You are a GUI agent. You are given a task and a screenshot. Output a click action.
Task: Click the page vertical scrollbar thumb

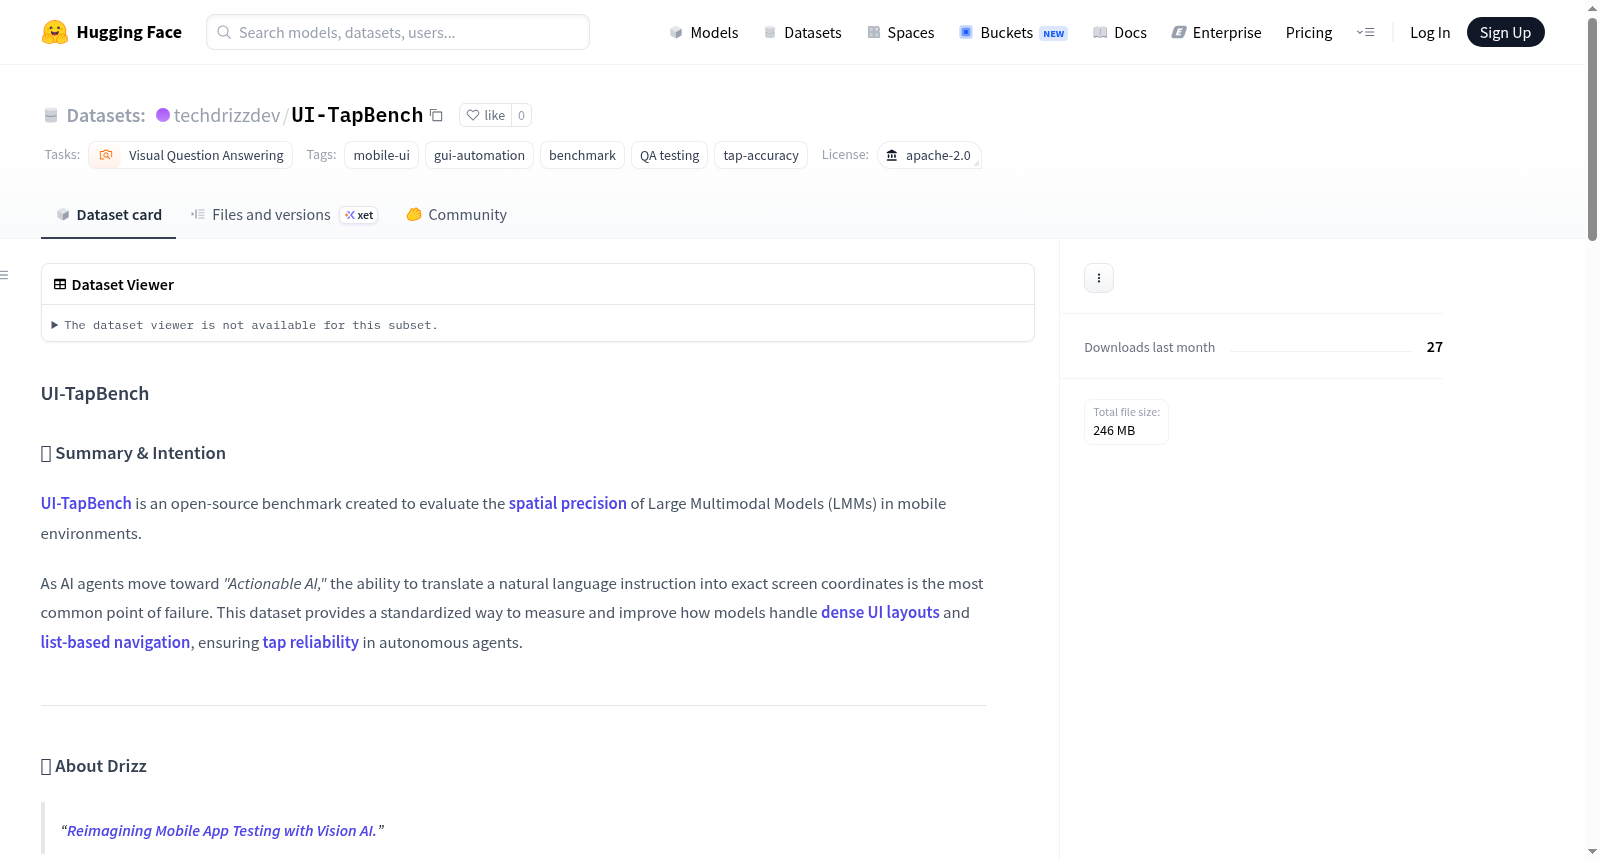tap(1592, 128)
